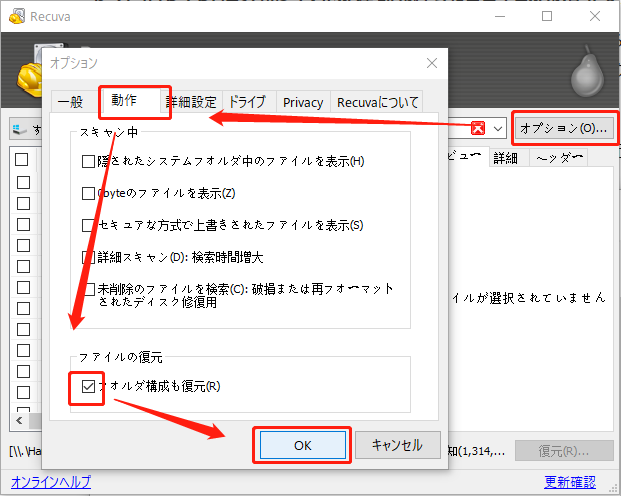Viewport: 621px width, 496px height.
Task: Close the オプション dialog
Action: pos(432,63)
